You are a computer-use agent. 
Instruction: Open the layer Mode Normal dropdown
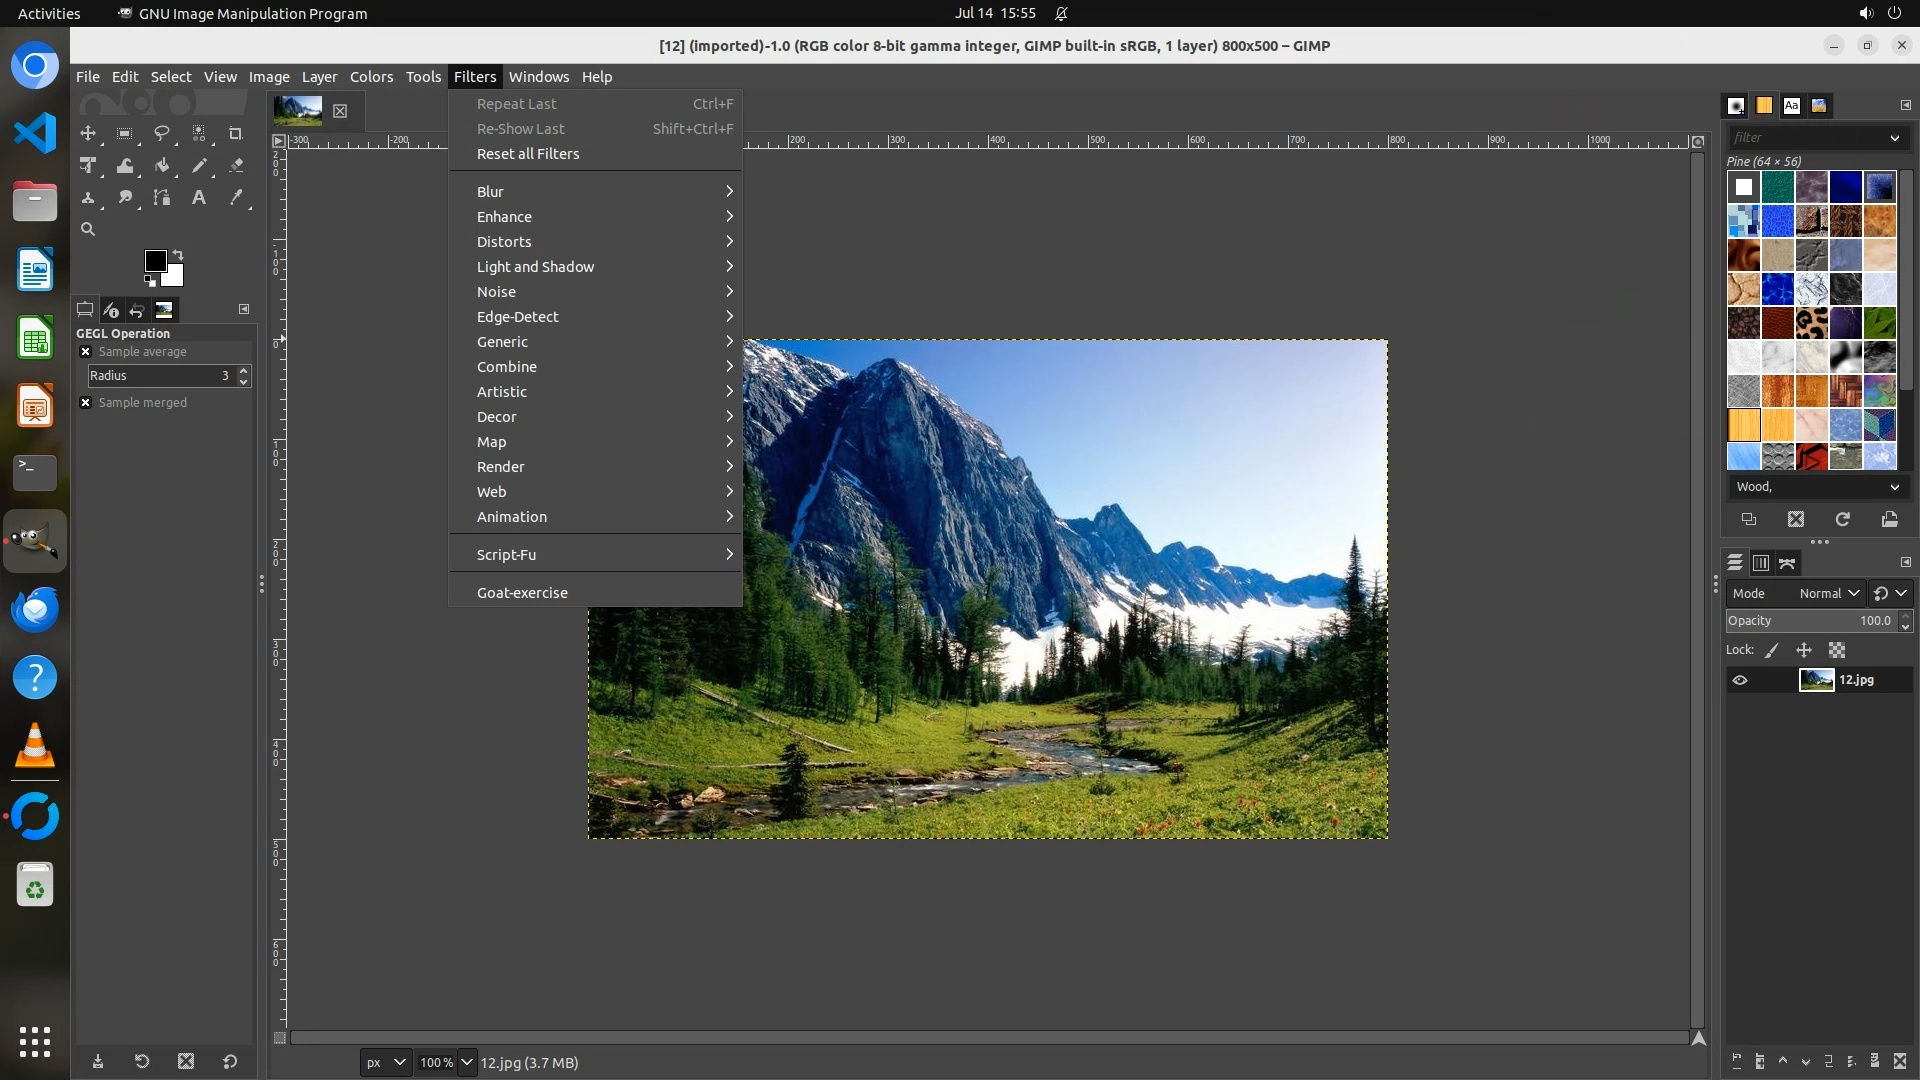pyautogui.click(x=1828, y=594)
